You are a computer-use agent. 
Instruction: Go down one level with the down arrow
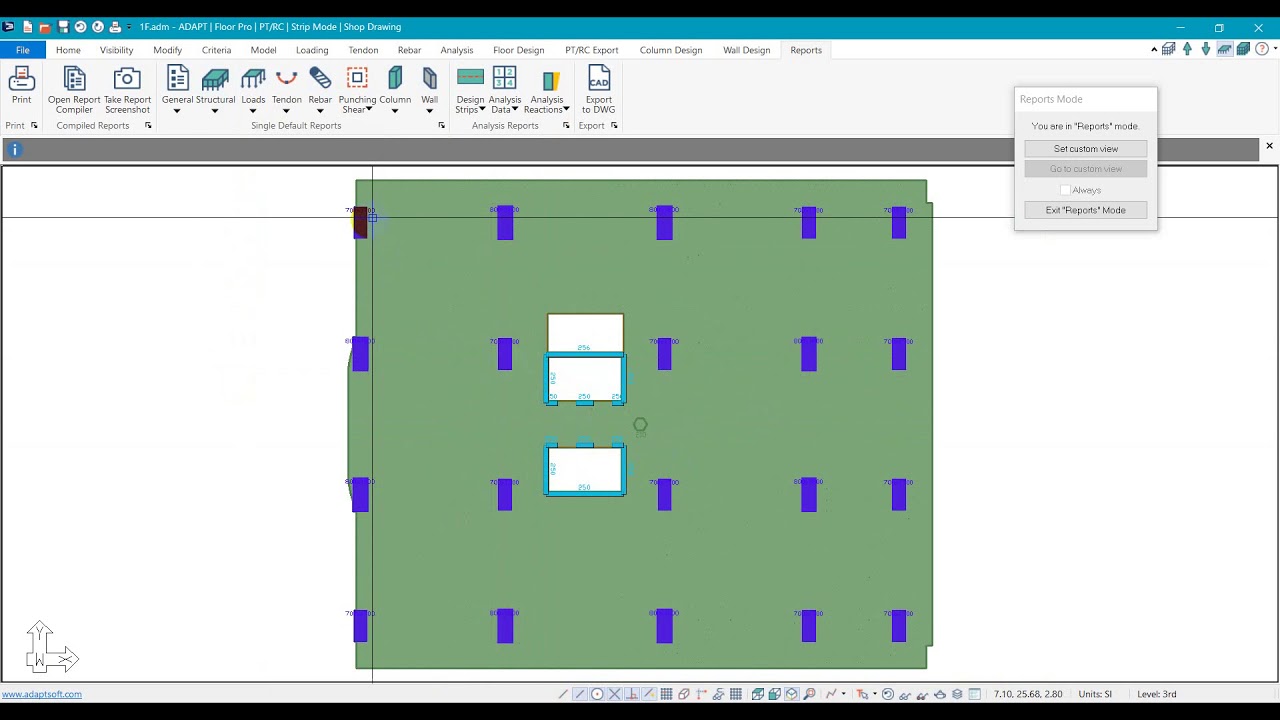tap(1206, 49)
